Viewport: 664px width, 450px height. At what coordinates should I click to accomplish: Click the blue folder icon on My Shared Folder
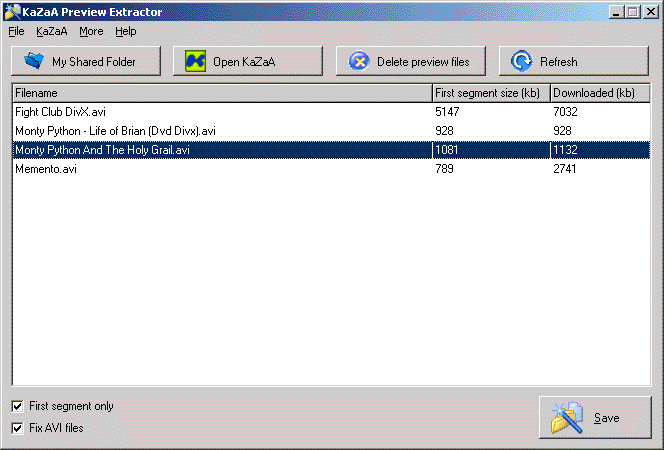tap(33, 61)
